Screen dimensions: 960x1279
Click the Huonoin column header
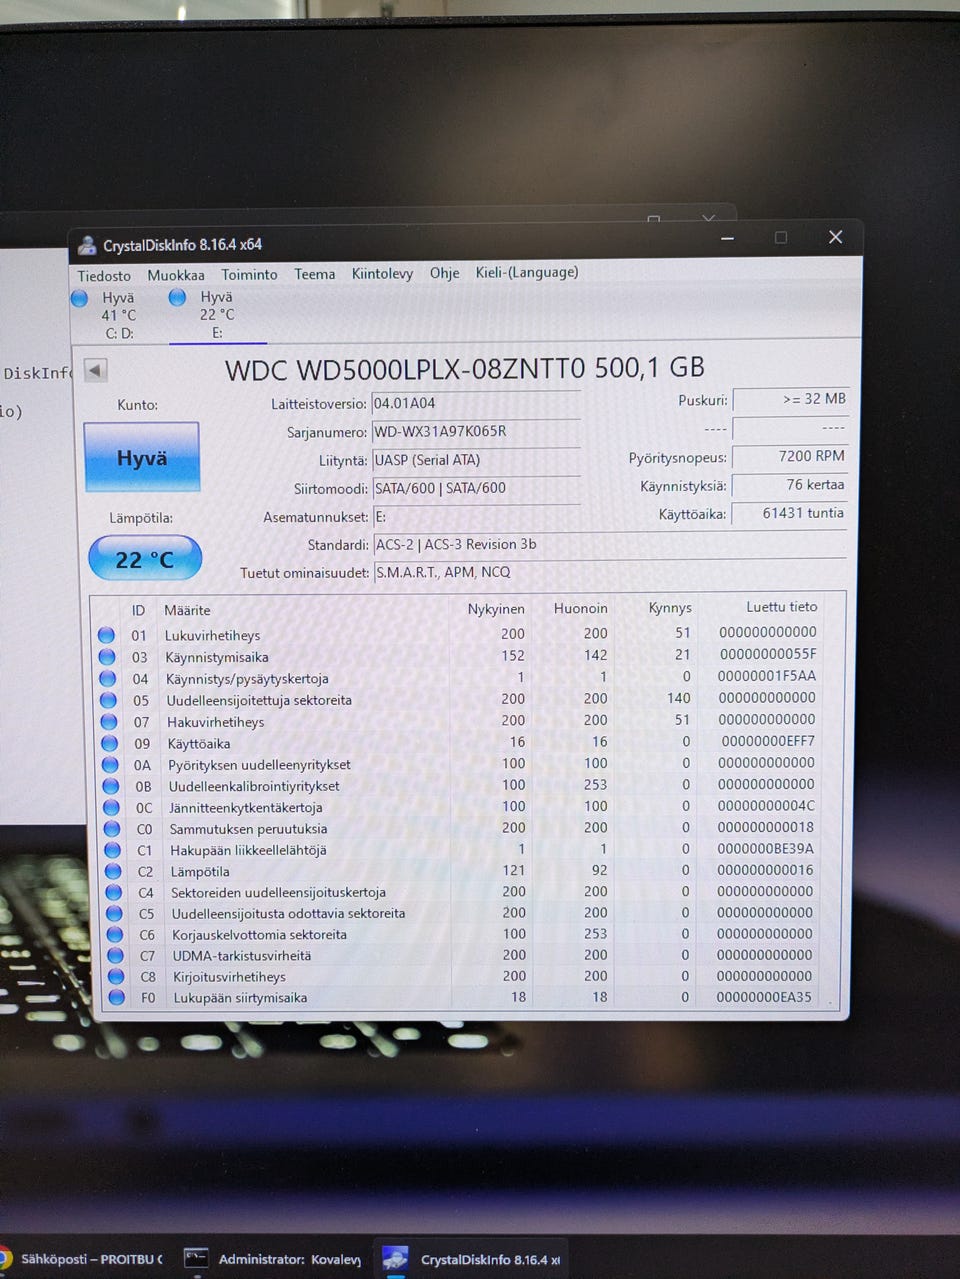point(581,608)
